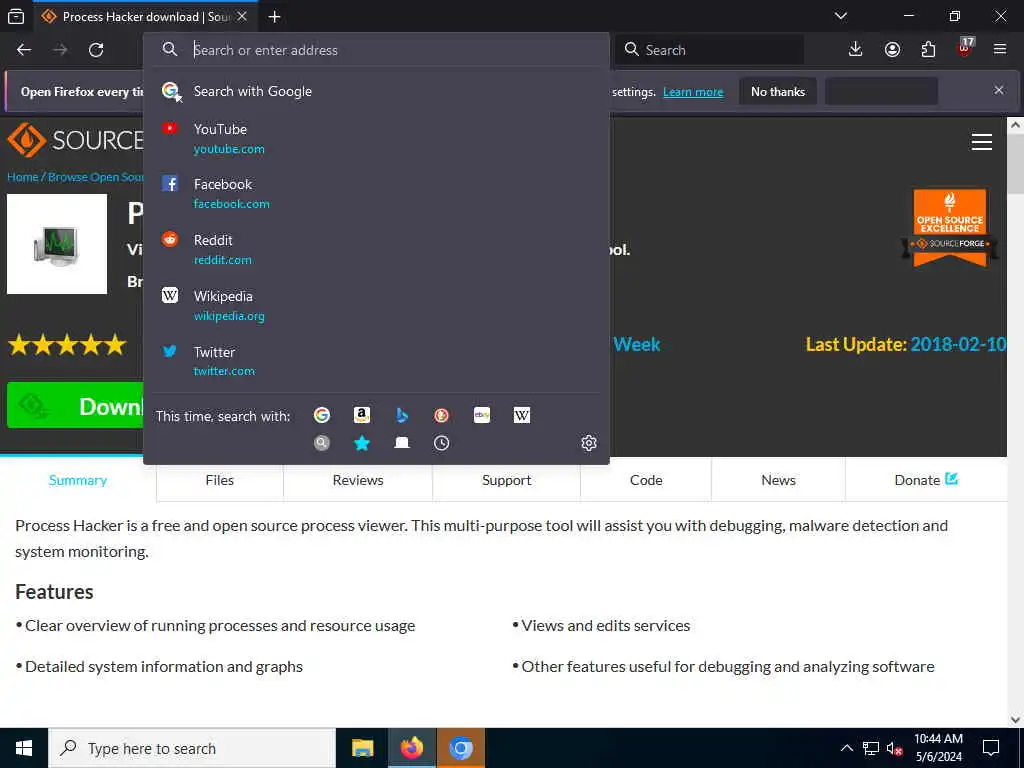Open the Firefox application hamburger menu
Viewport: 1024px width, 768px height.
point(1000,50)
